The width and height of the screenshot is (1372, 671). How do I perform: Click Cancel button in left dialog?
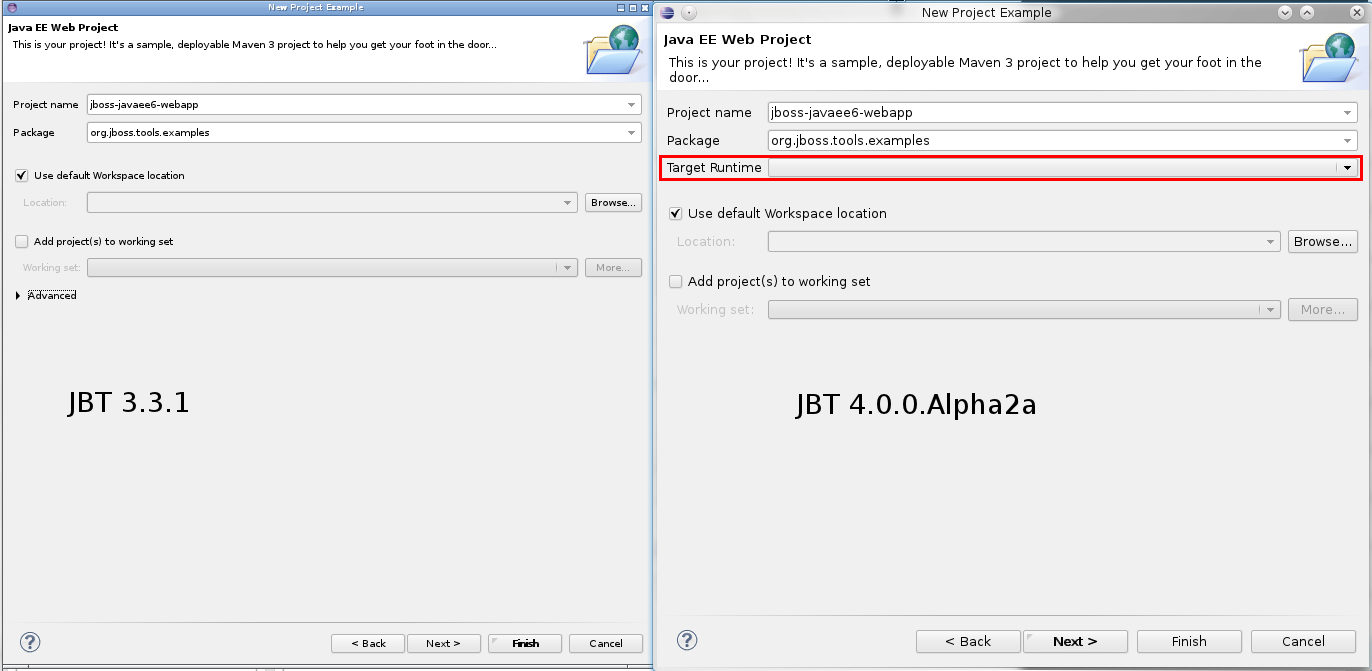[x=606, y=643]
